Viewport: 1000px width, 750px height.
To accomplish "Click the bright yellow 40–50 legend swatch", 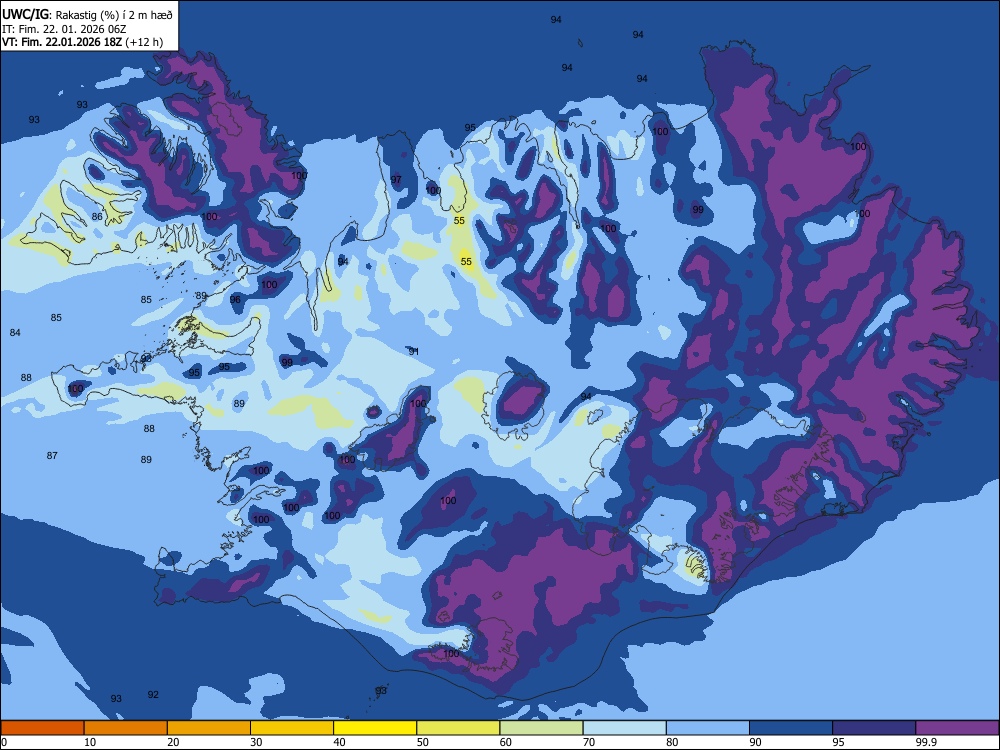I will (x=375, y=728).
